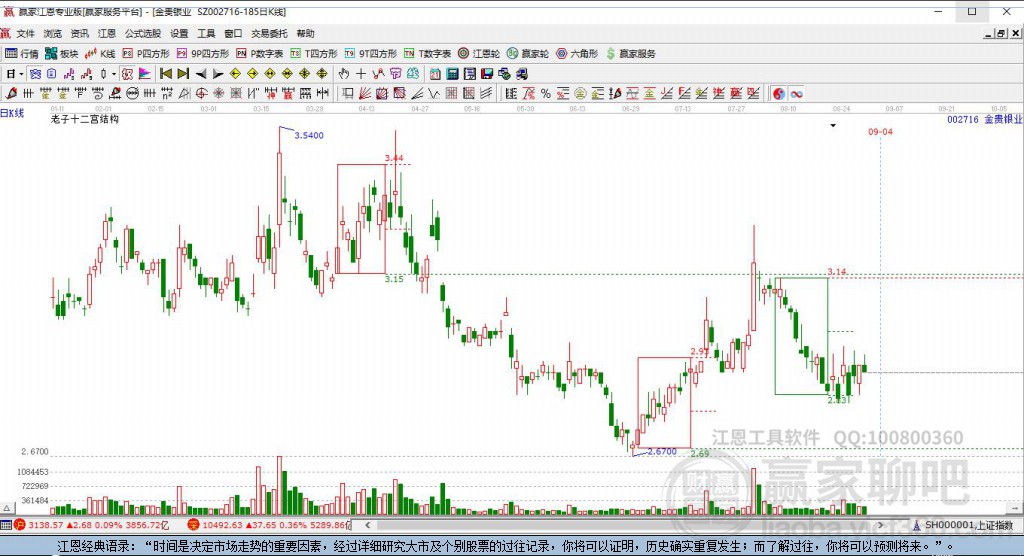1024x556 pixels.
Task: Click the 2.6700 low price label
Action: click(662, 451)
